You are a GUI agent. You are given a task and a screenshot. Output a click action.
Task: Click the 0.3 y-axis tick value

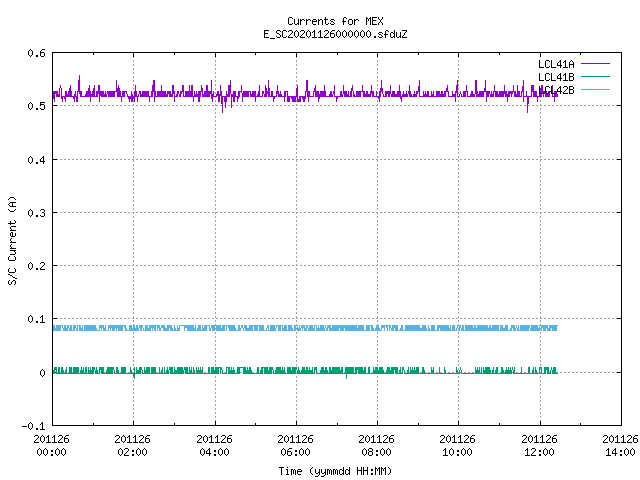pos(36,213)
